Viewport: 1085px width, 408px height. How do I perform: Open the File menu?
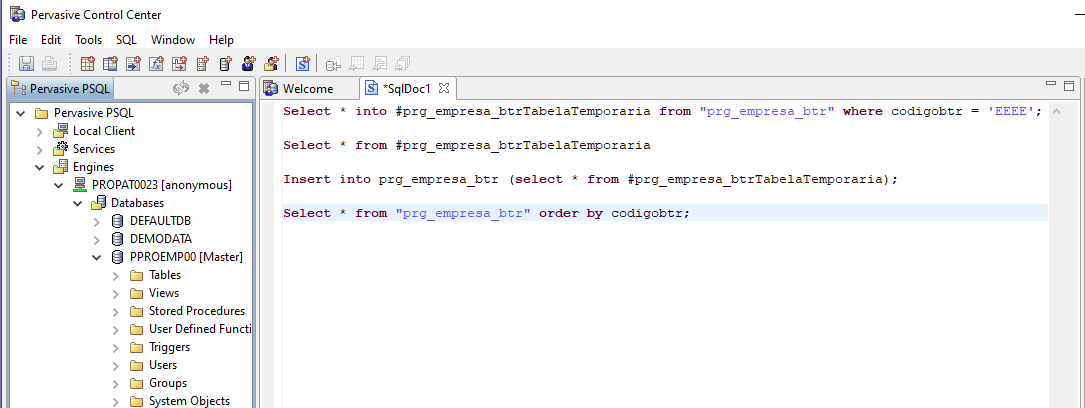[x=18, y=40]
